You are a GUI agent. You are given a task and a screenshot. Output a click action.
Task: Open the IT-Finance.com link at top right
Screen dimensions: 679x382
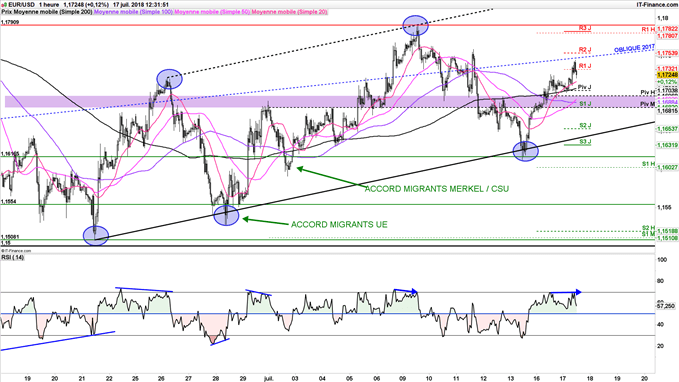click(x=656, y=4)
